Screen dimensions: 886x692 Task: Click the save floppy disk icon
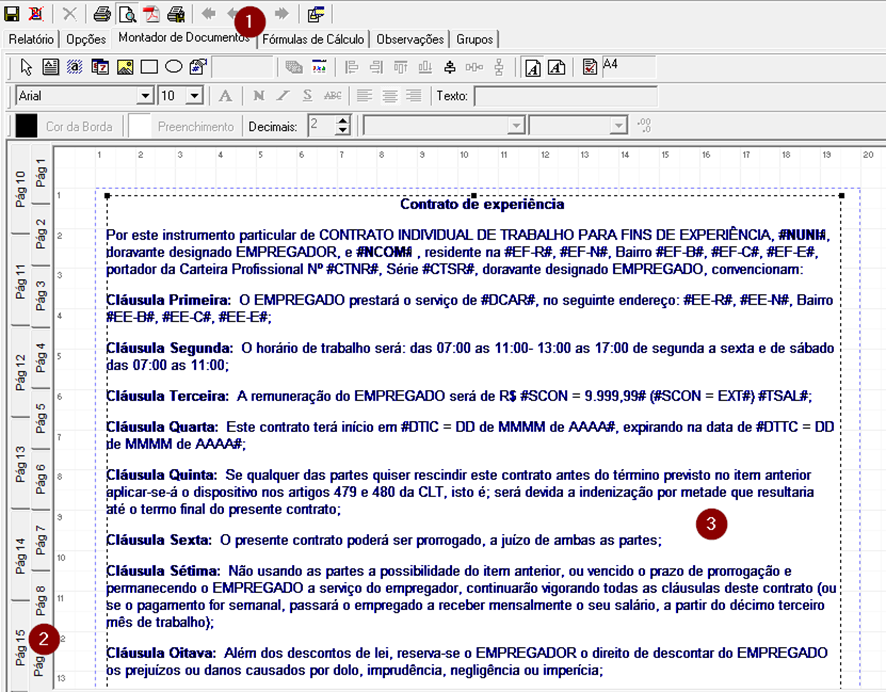click(12, 14)
